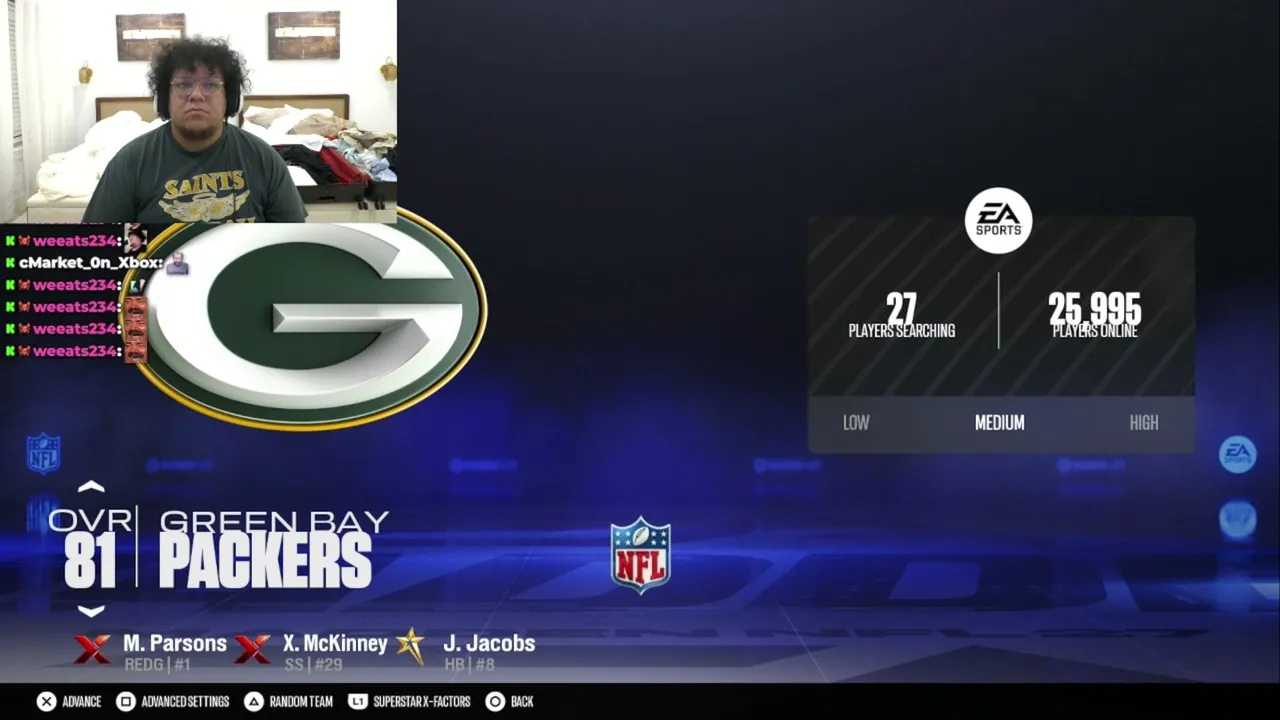Click the LOW activity label
This screenshot has width=1280, height=720.
click(x=856, y=423)
